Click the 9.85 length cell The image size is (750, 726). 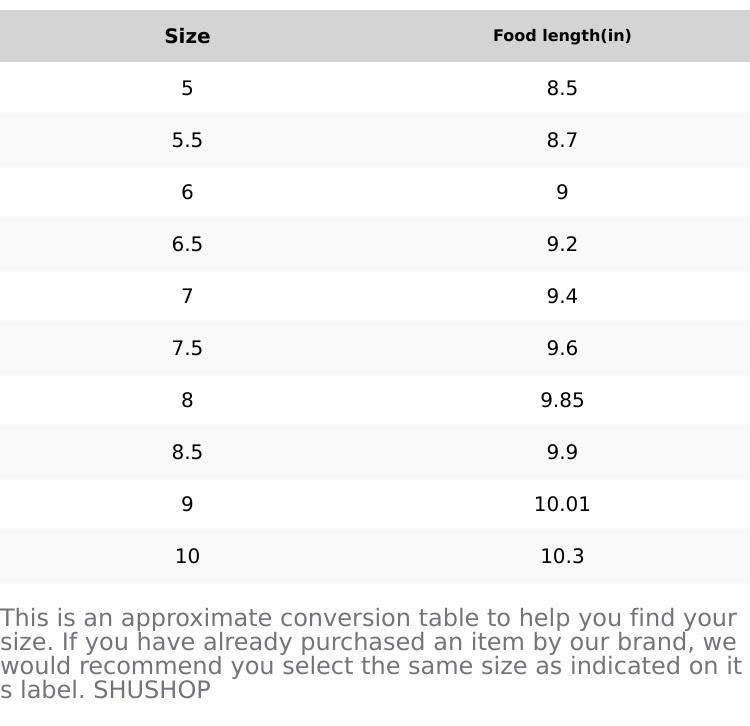(562, 400)
